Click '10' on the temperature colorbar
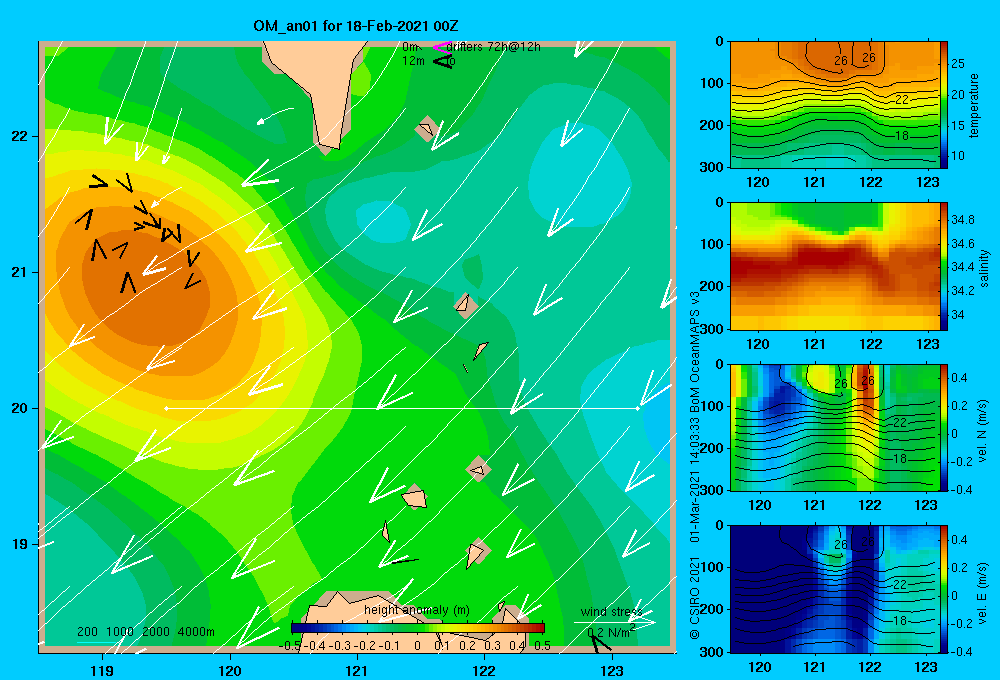 [x=958, y=156]
